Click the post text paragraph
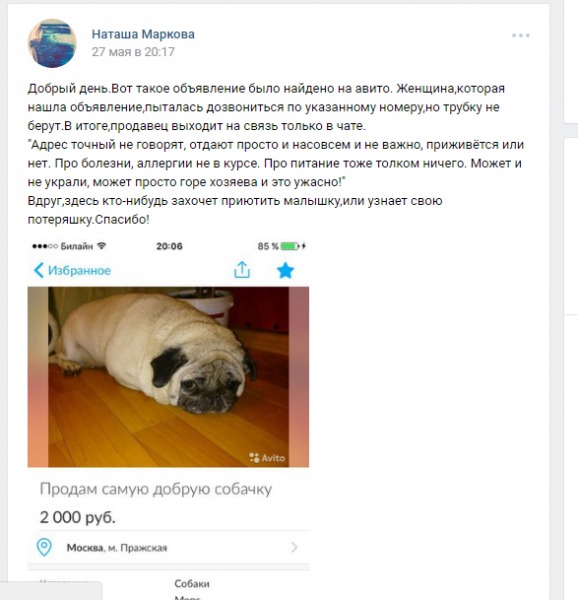Image resolution: width=578 pixels, height=600 pixels. click(275, 154)
